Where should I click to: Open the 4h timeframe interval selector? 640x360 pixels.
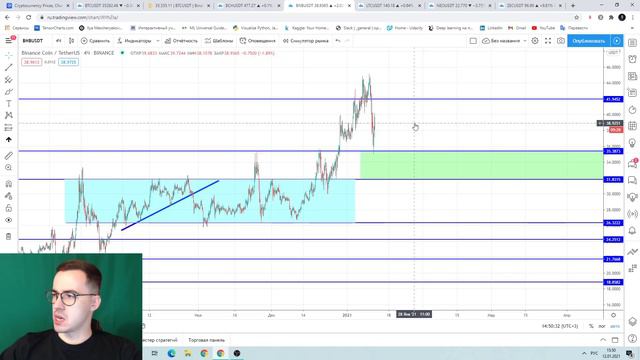point(58,41)
